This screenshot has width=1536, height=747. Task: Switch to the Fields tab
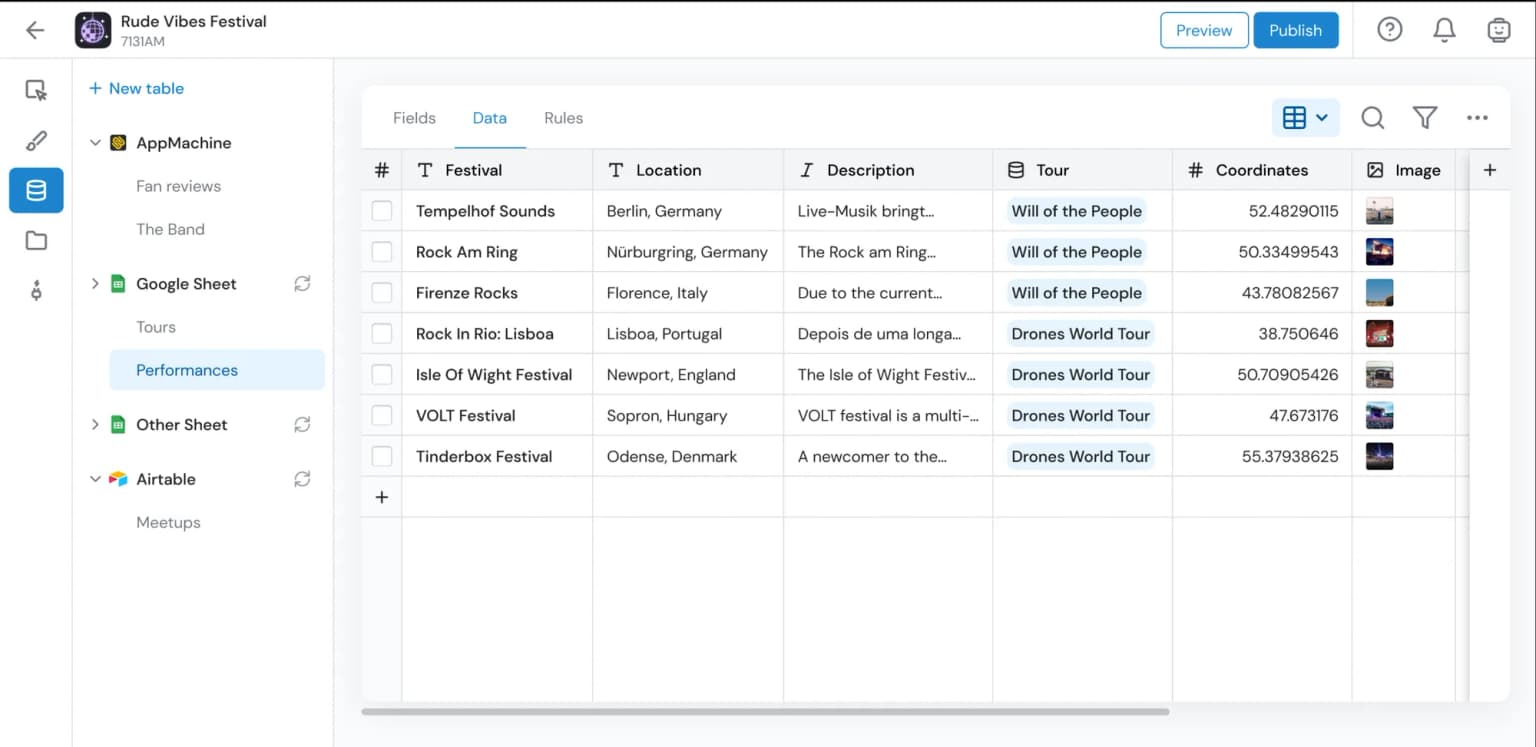[x=414, y=117]
